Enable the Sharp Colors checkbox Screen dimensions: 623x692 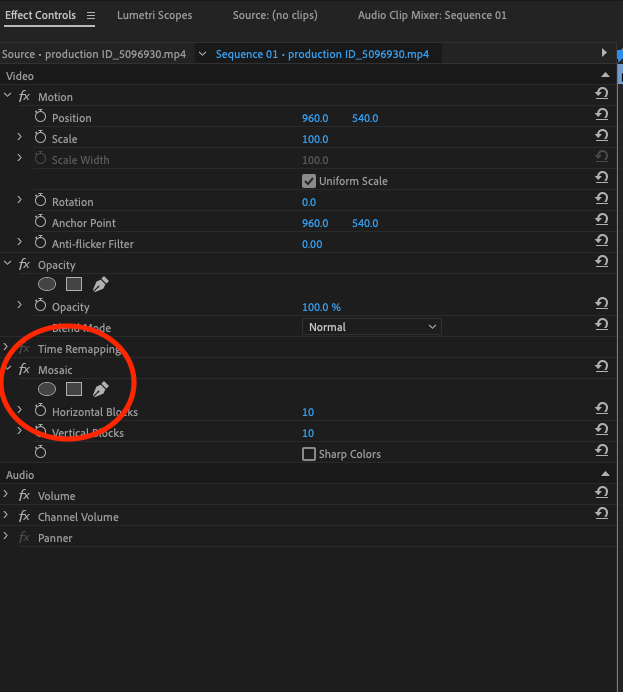tap(309, 454)
